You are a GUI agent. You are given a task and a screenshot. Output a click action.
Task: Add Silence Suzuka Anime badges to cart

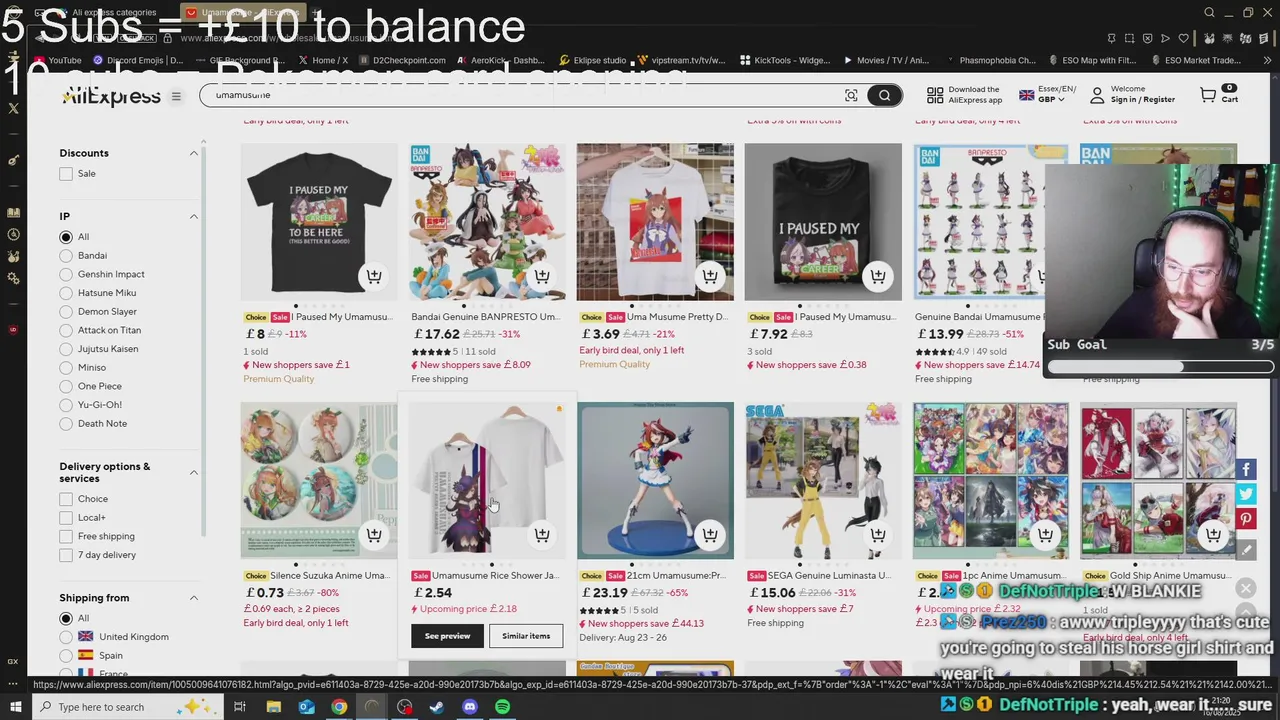[374, 535]
